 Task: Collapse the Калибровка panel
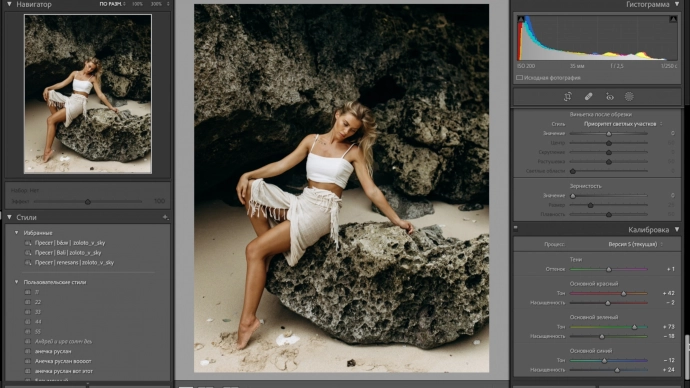[x=677, y=230]
